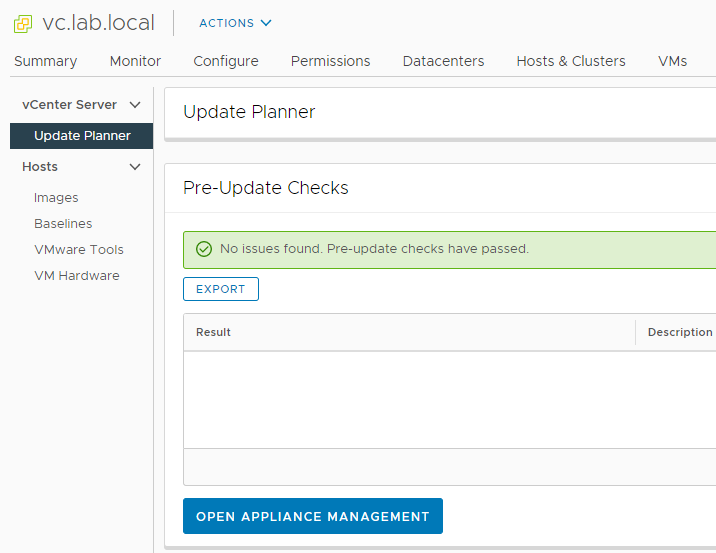Click the Update Planner page heading
Viewport: 716px width, 553px height.
pyautogui.click(x=249, y=112)
